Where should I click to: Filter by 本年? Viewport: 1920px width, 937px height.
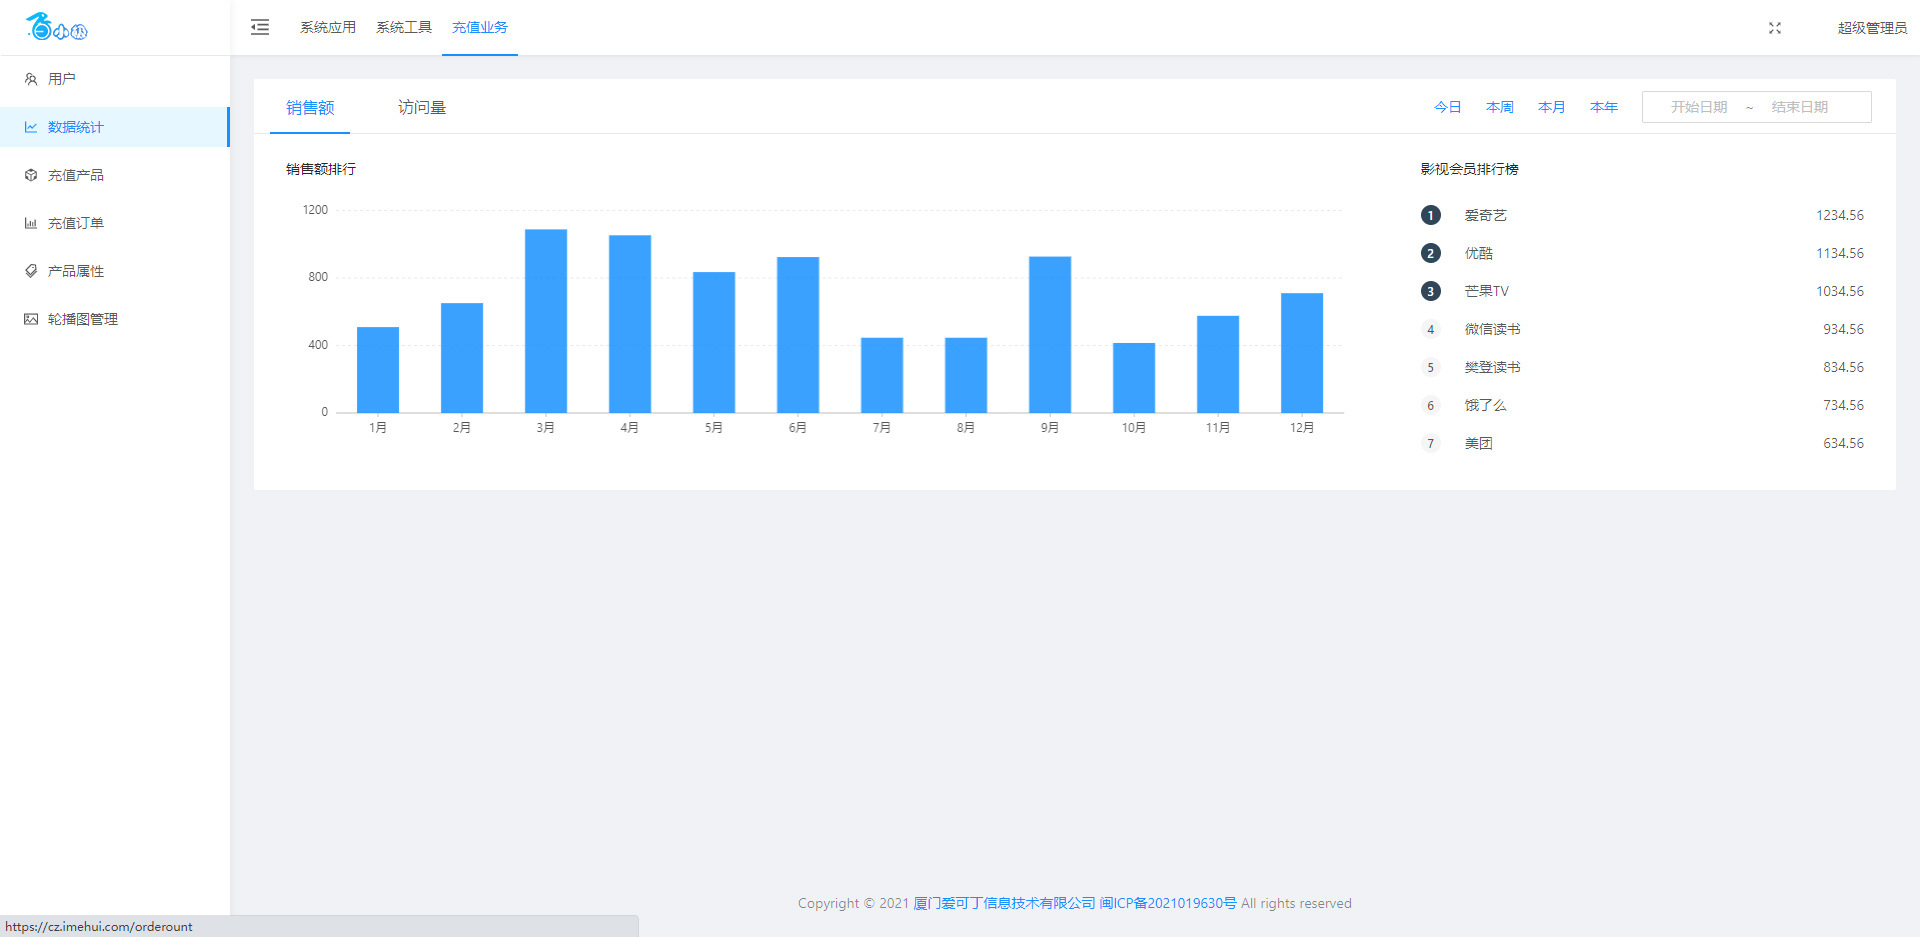(x=1604, y=107)
